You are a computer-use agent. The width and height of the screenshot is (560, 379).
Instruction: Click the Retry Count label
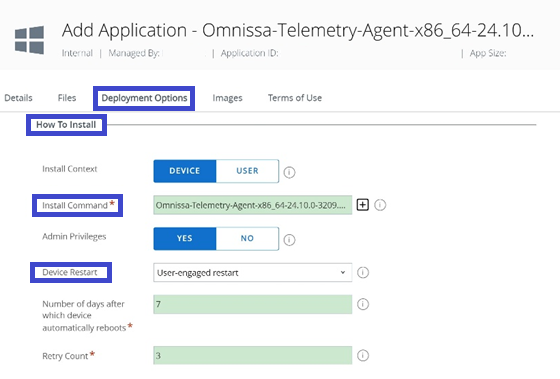point(65,356)
